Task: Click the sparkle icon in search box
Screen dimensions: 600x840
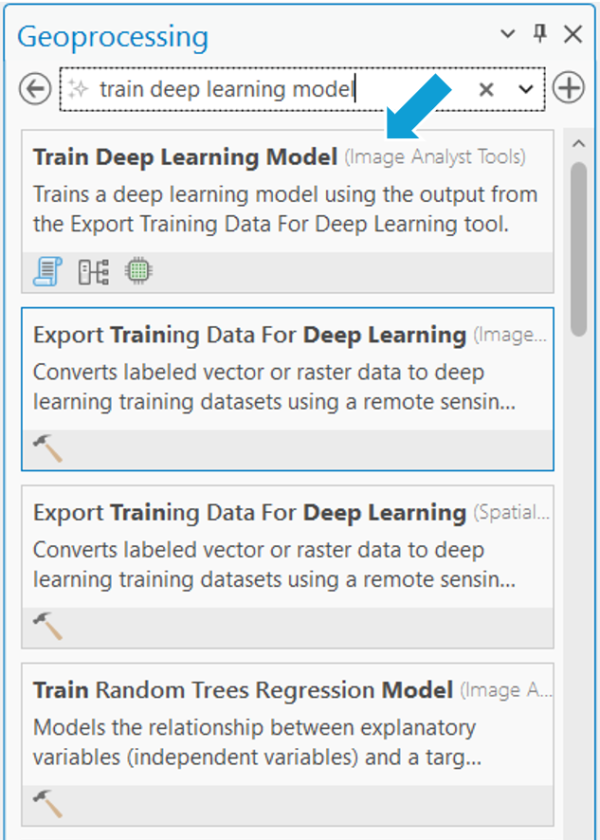Action: 79,89
